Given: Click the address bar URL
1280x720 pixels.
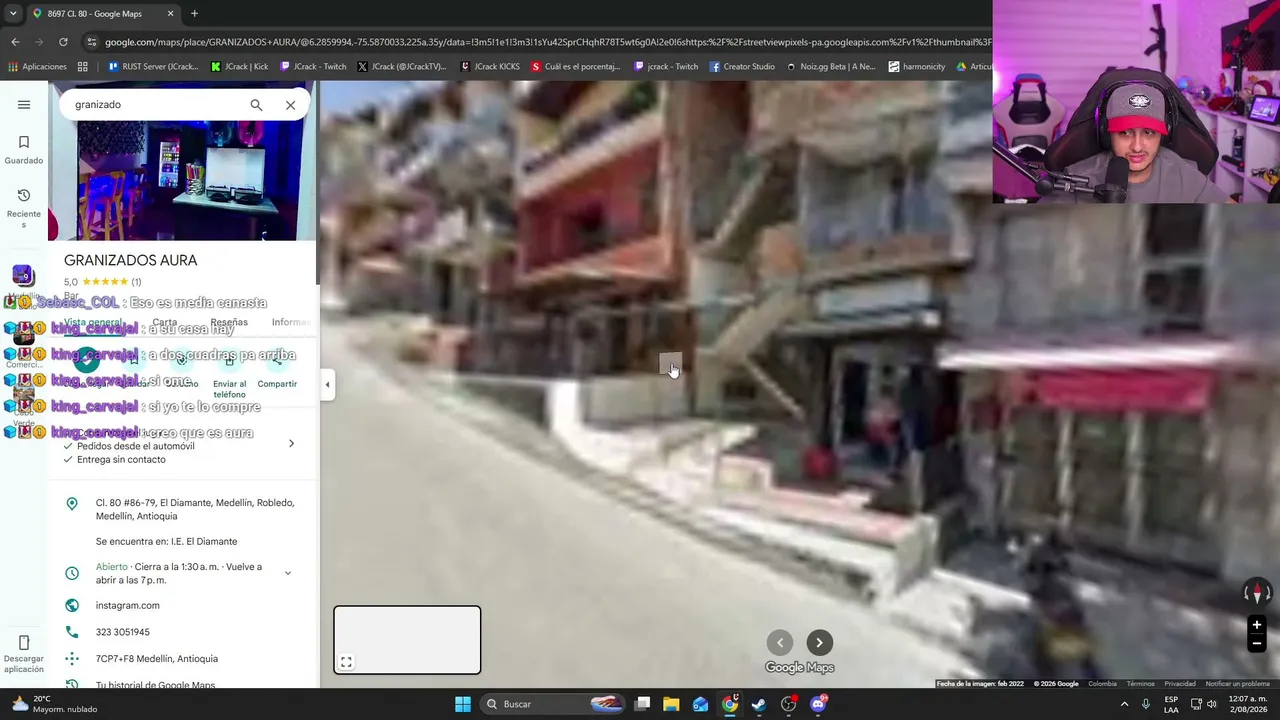Looking at the screenshot, I should click(548, 42).
